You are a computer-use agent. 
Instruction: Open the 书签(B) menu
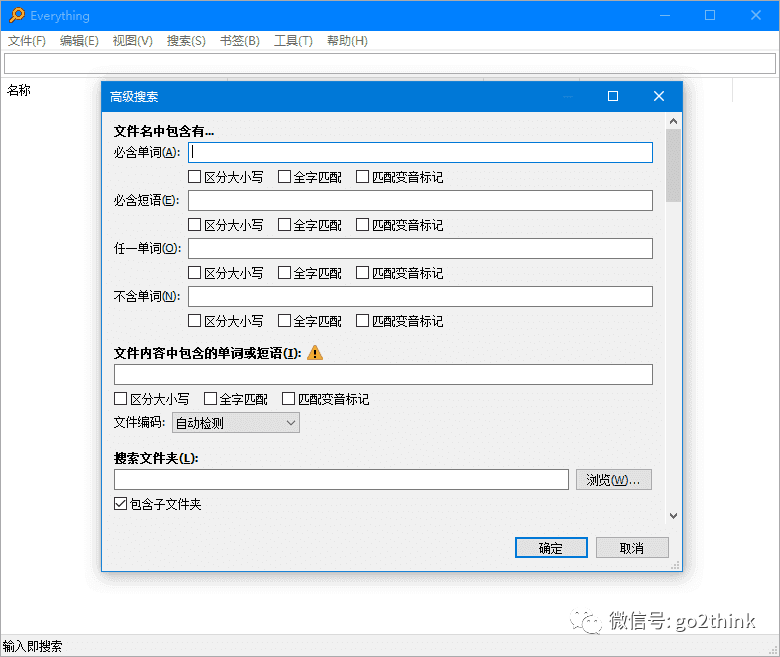[240, 41]
